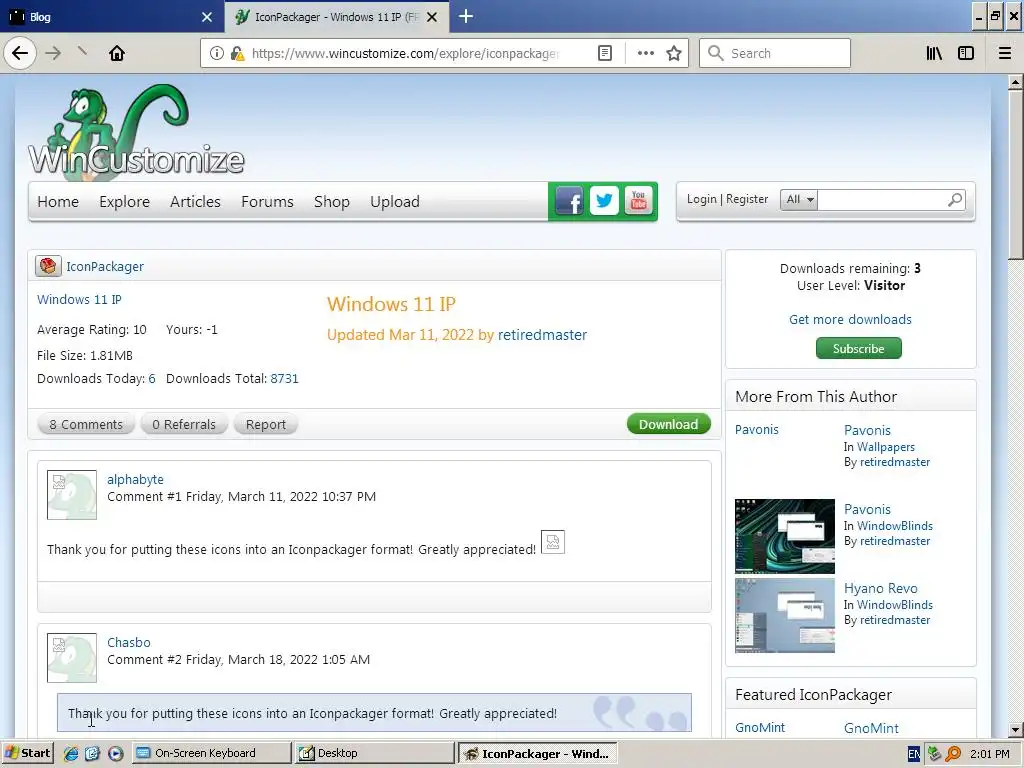
Task: Open new browser tab with plus button
Action: coord(466,16)
